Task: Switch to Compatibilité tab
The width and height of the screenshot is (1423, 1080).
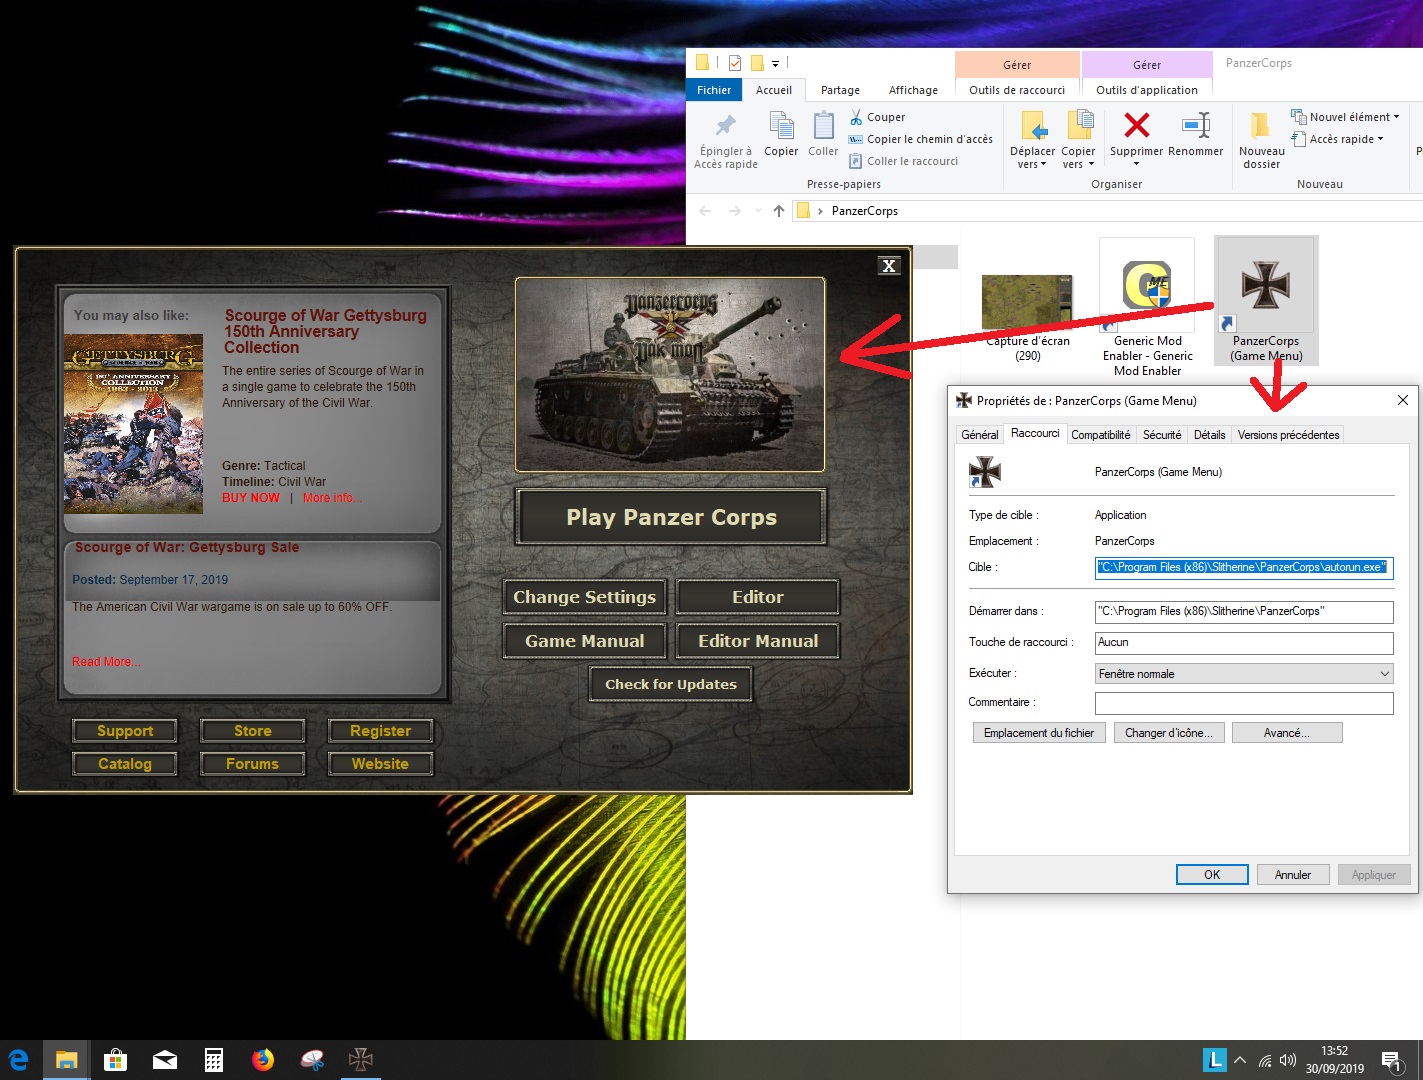Action: click(1101, 435)
